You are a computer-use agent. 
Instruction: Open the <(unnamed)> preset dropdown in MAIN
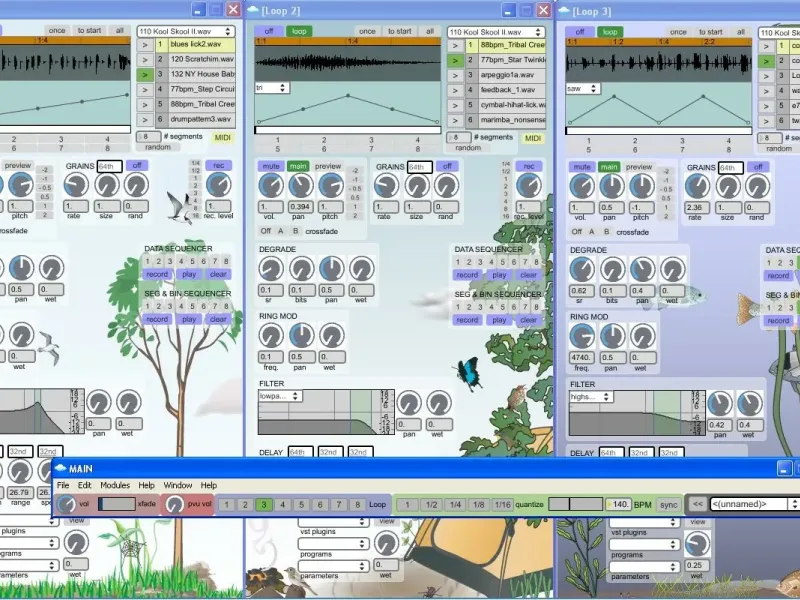[x=755, y=504]
